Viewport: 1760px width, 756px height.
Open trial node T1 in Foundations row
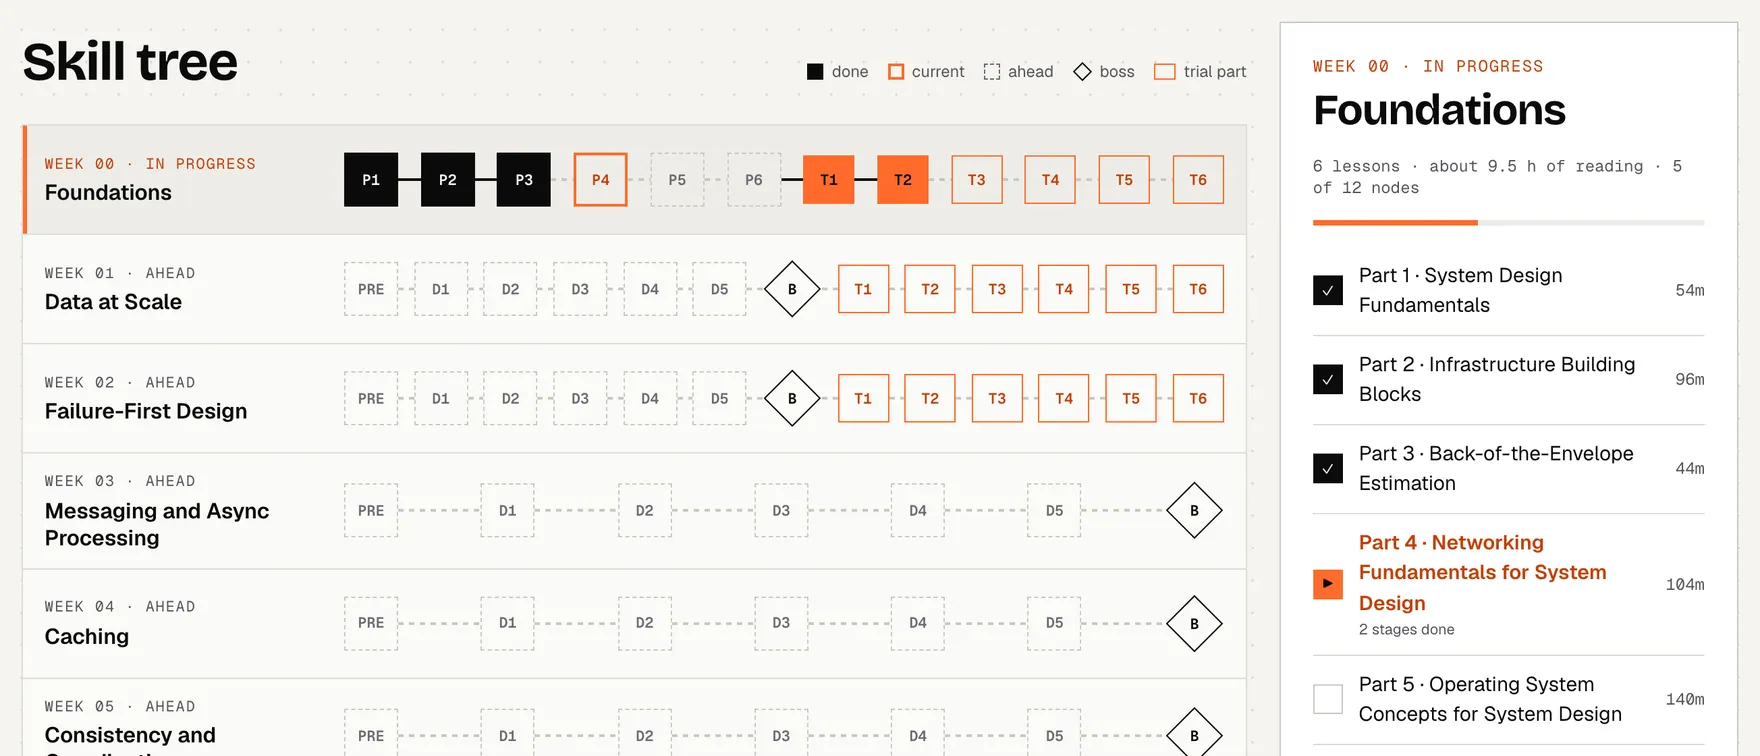click(x=829, y=180)
